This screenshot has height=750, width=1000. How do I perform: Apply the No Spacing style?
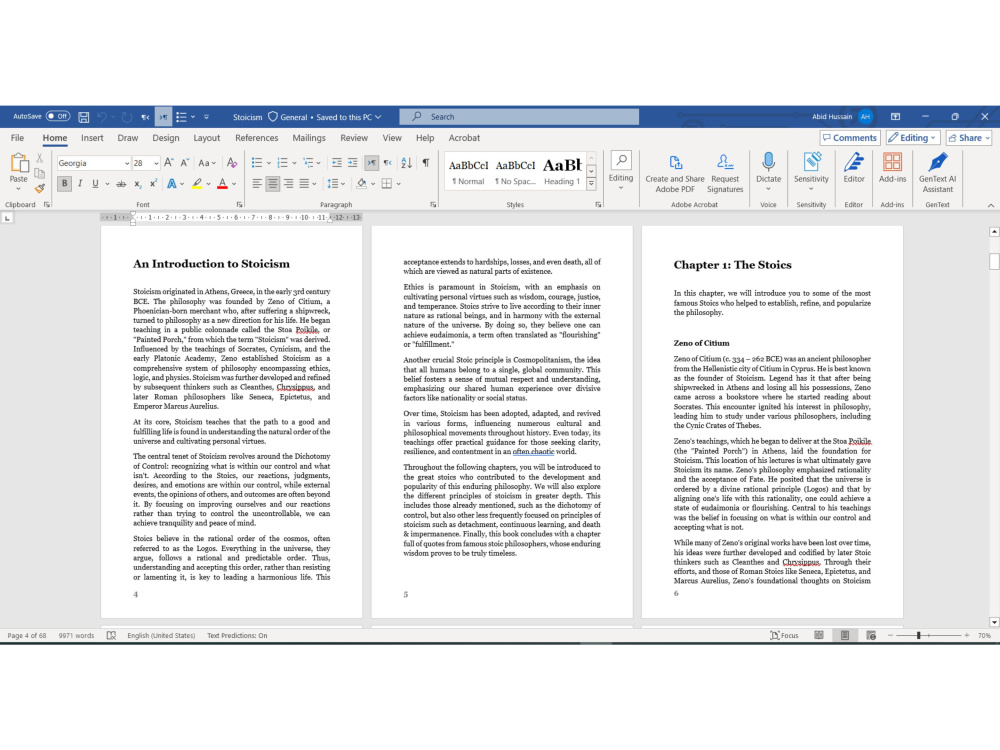[515, 171]
